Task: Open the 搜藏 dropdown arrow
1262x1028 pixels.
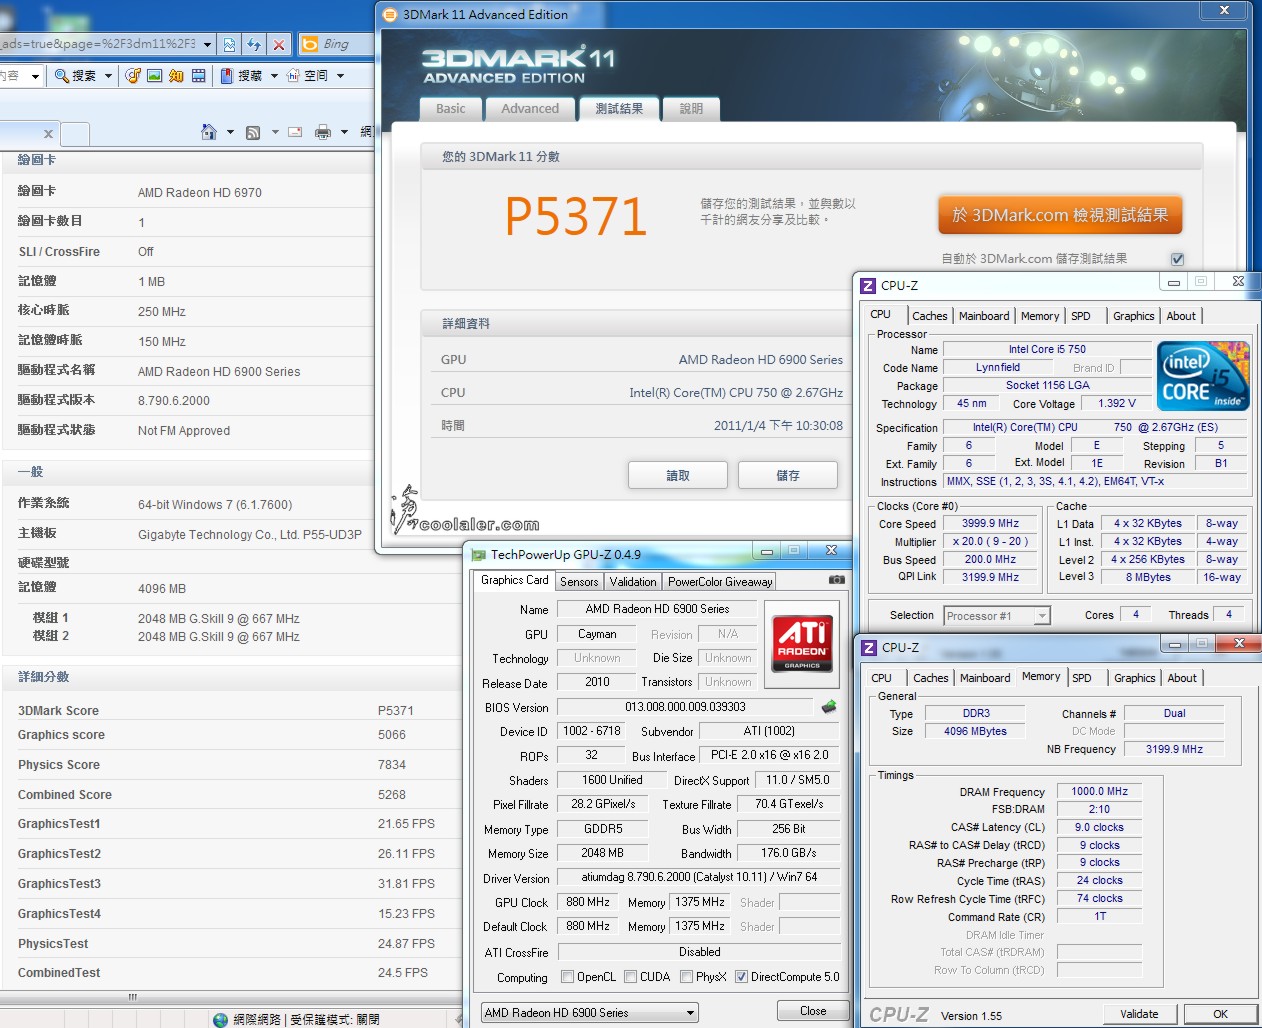Action: (x=274, y=76)
